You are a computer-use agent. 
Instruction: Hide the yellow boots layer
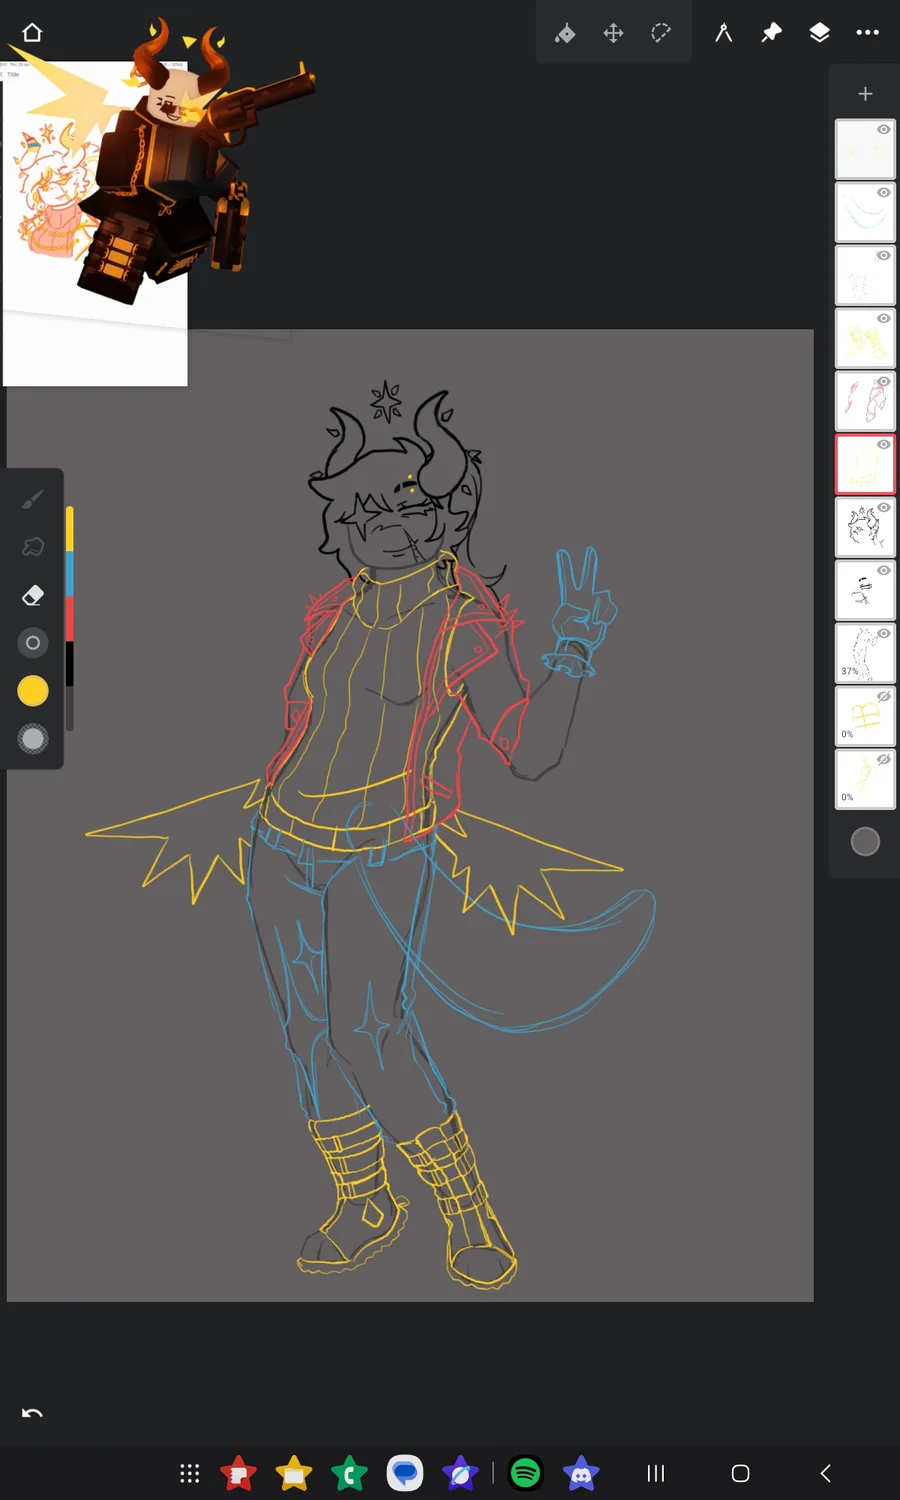(884, 319)
